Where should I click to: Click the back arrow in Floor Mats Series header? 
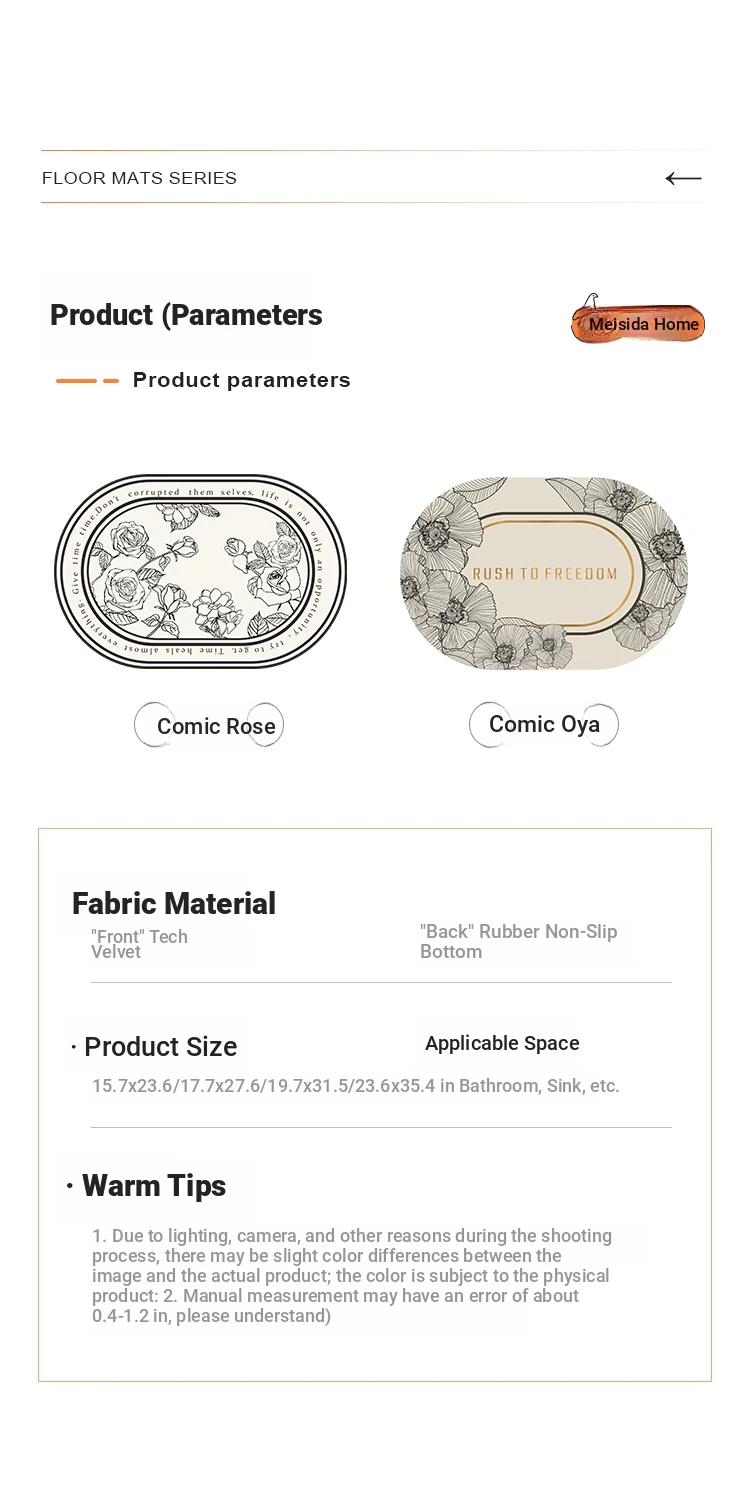click(x=683, y=178)
